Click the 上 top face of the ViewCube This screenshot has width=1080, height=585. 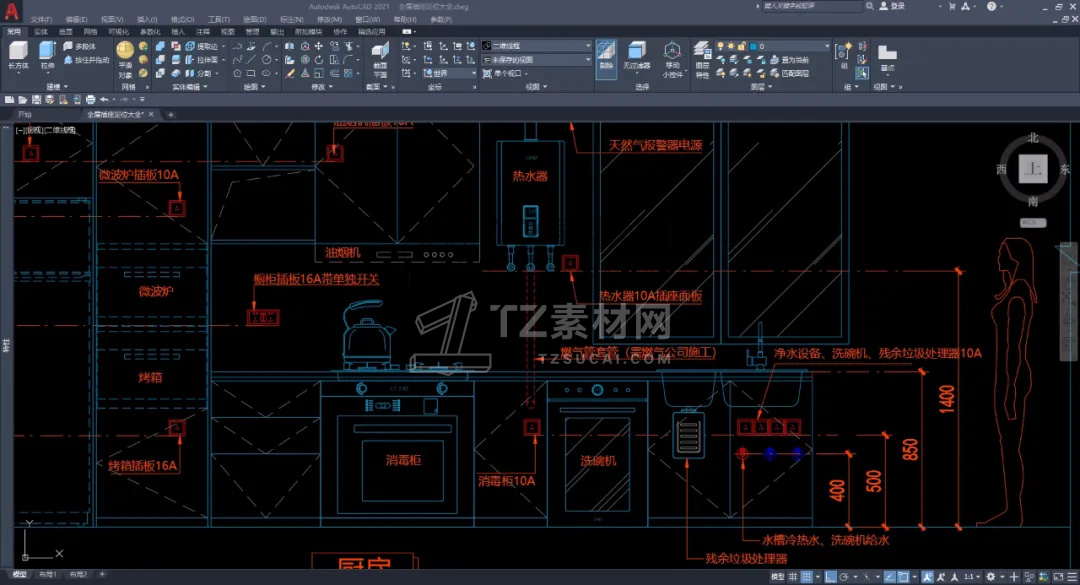click(1032, 169)
